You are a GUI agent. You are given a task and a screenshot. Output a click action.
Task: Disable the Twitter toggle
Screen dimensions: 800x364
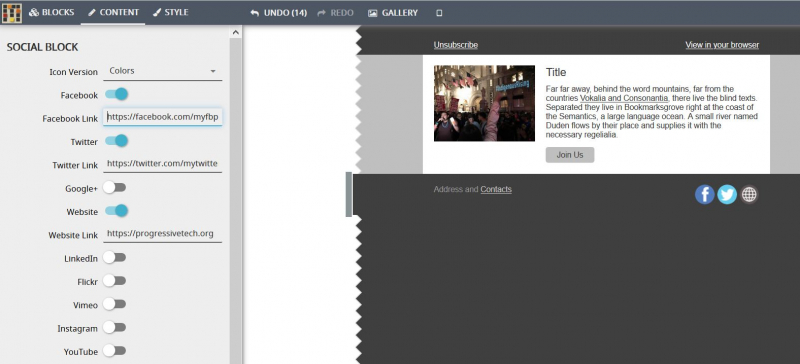coord(116,140)
